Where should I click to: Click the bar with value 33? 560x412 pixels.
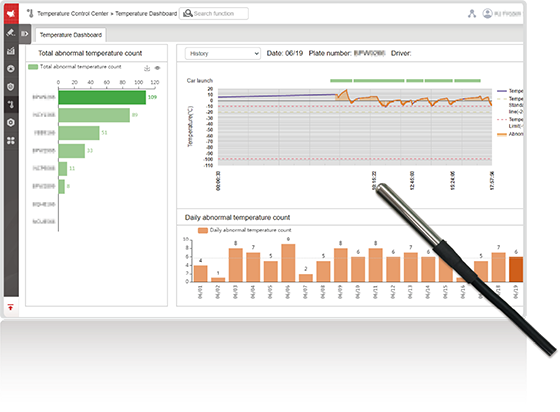pyautogui.click(x=72, y=151)
